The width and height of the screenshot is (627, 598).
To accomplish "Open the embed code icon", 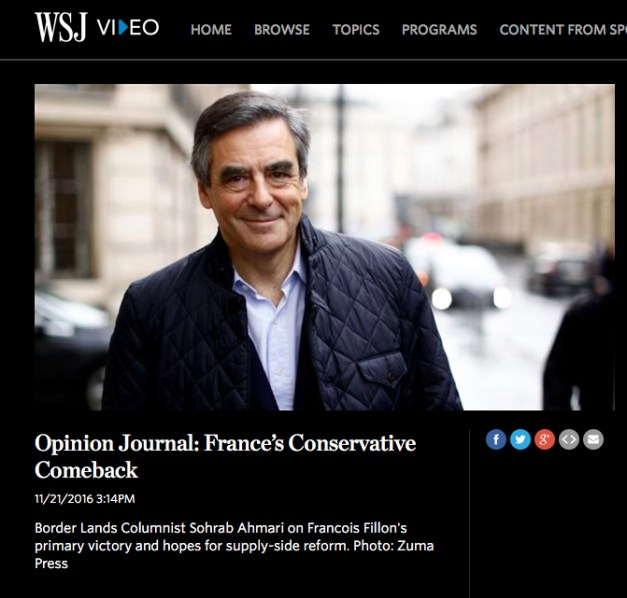I will [569, 440].
